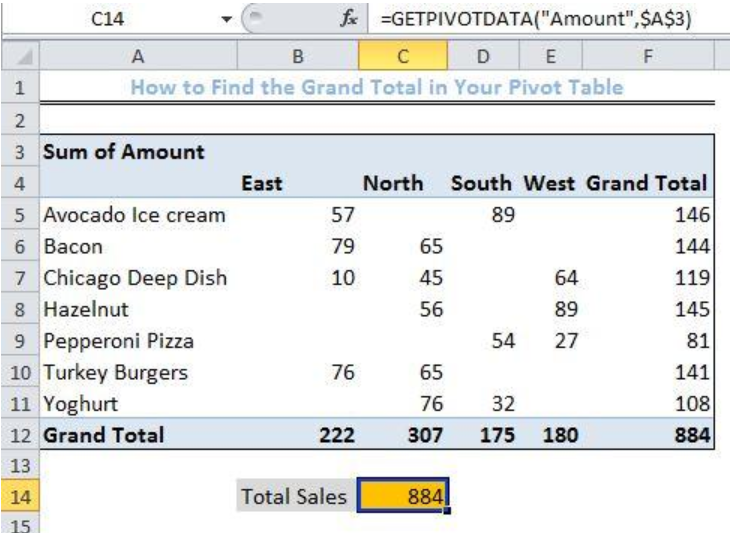The height and width of the screenshot is (533, 730).
Task: Click the title How to Find the Grand Total
Action: (x=377, y=88)
